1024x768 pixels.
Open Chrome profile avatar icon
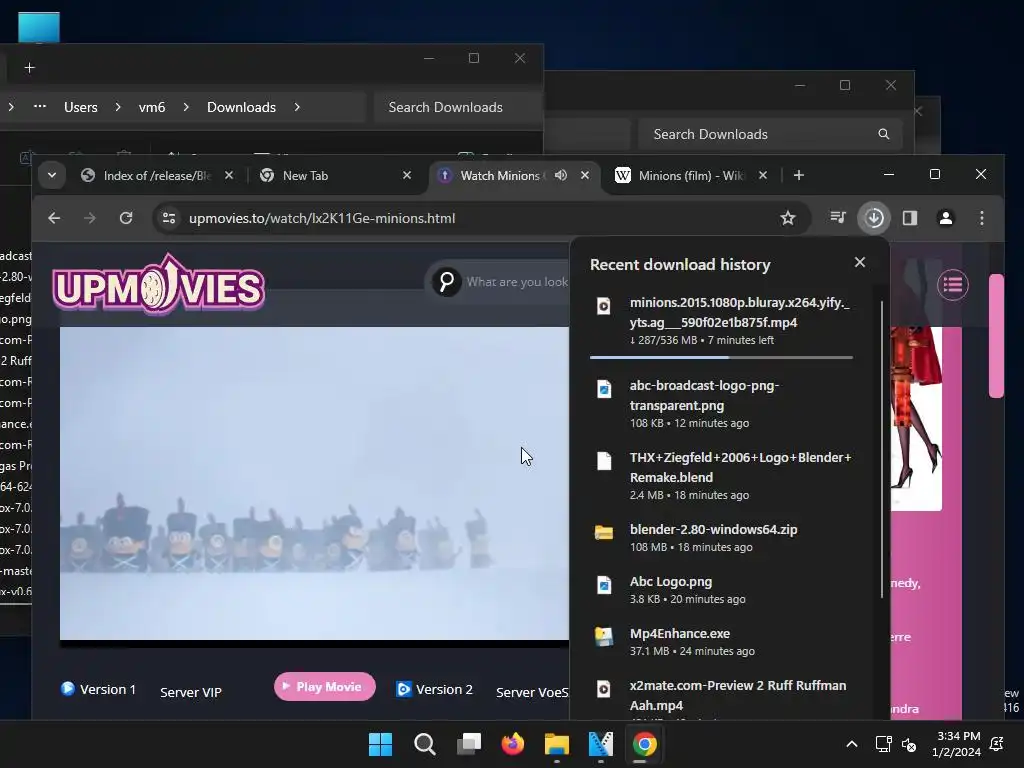[946, 218]
